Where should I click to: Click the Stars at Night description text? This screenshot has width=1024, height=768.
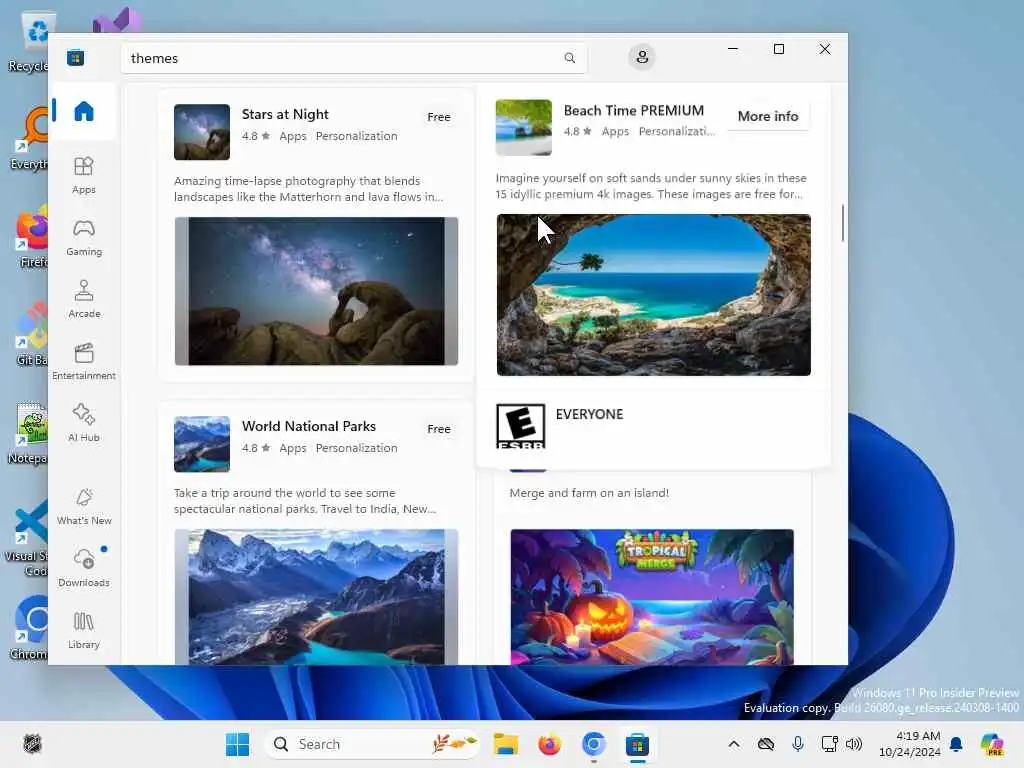point(308,189)
